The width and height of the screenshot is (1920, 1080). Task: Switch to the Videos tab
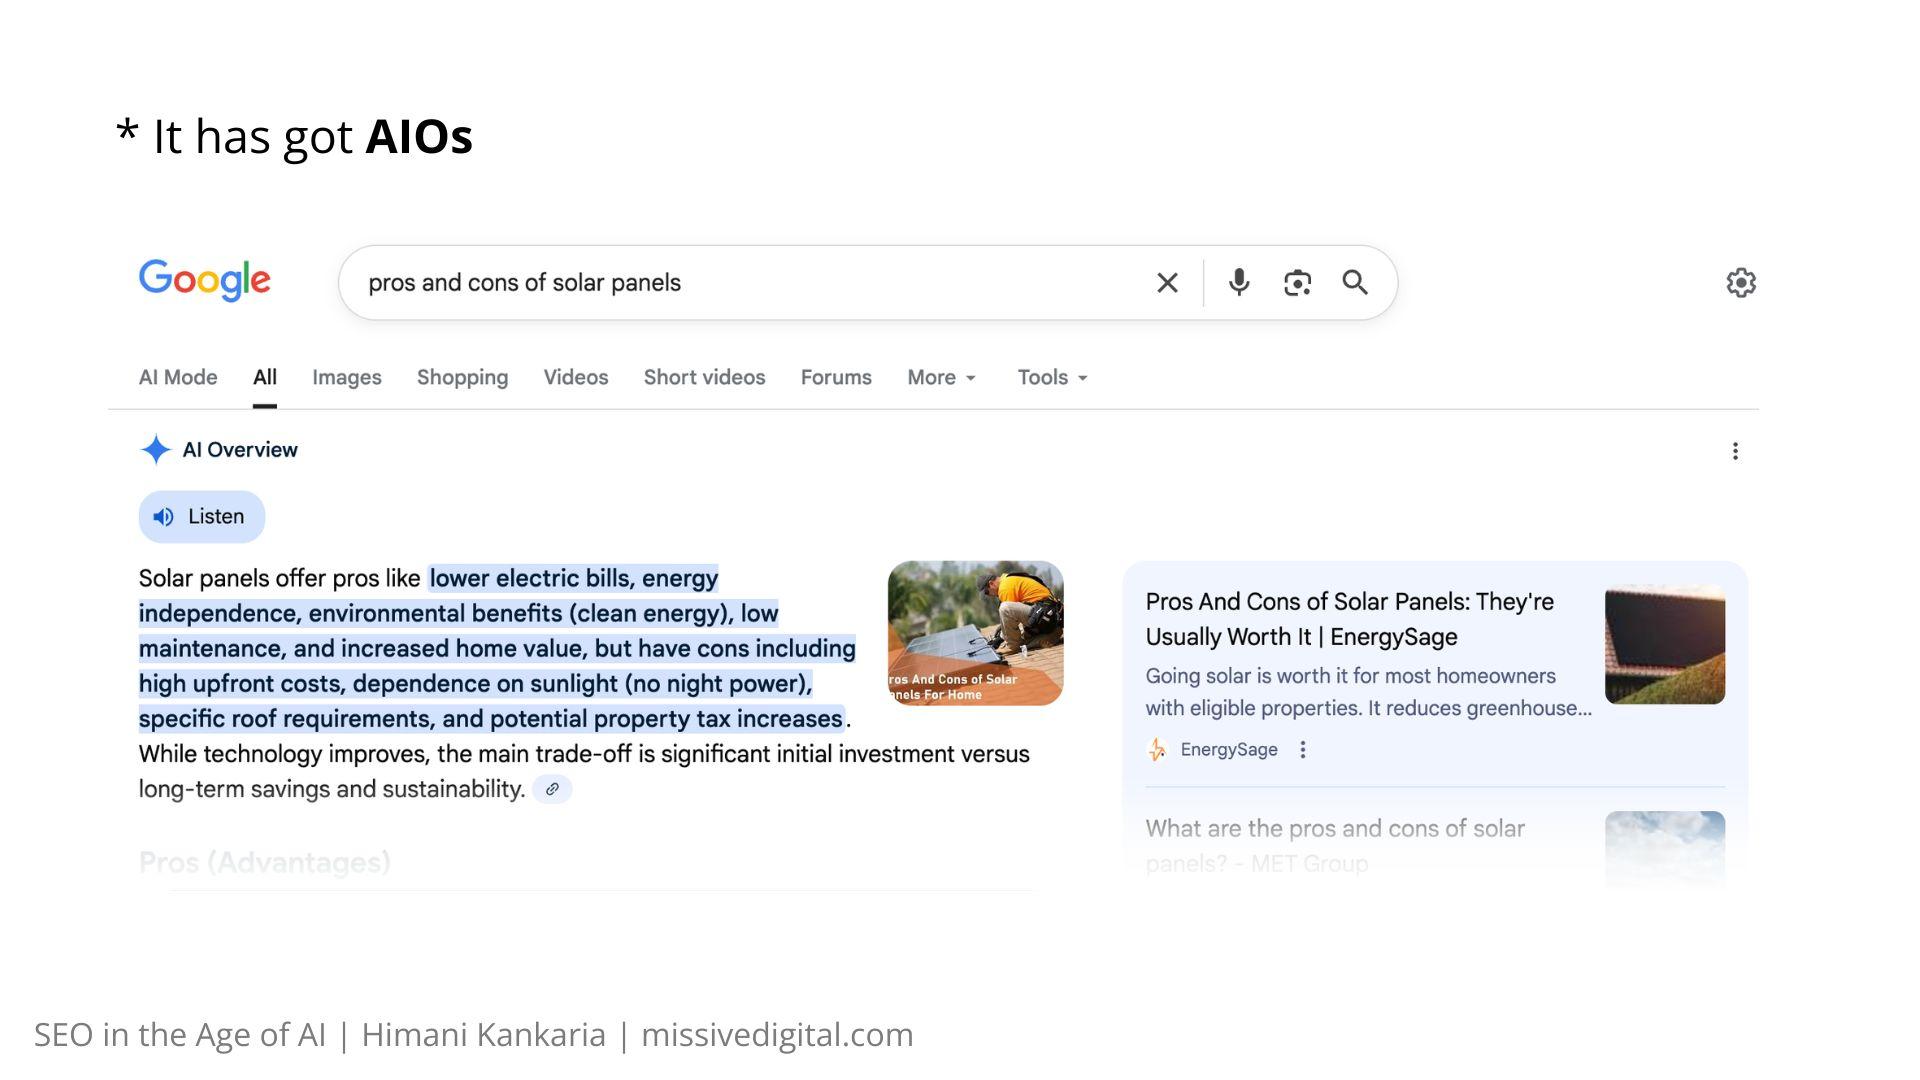tap(576, 378)
